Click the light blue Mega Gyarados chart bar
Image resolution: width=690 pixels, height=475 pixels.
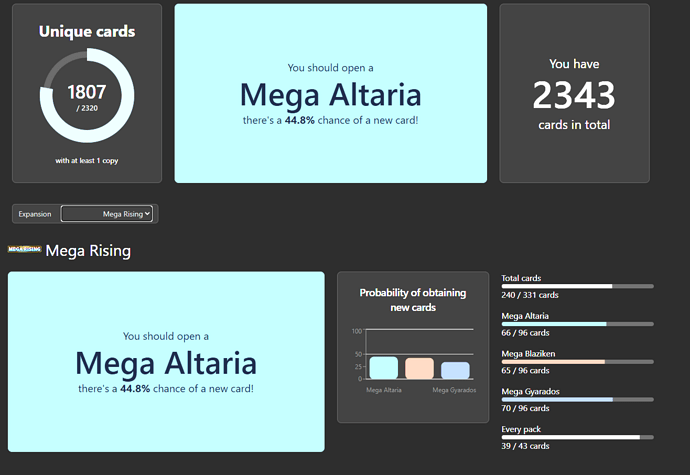[x=455, y=370]
